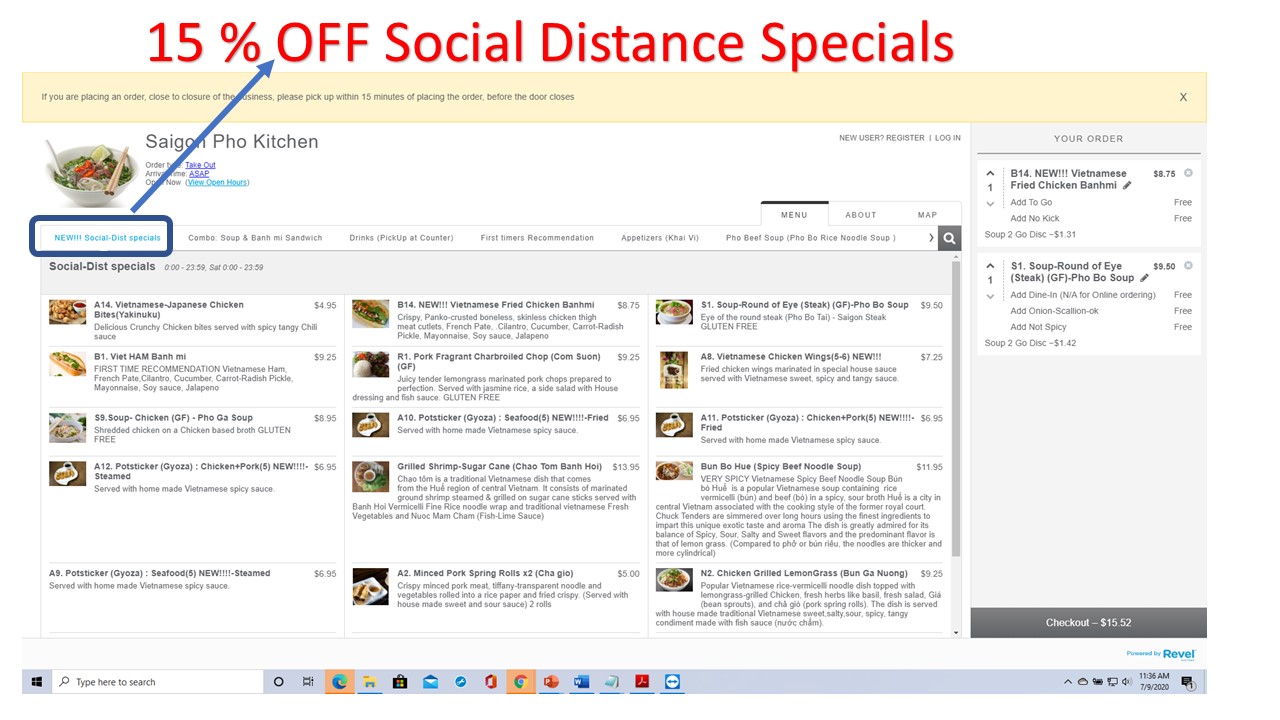The width and height of the screenshot is (1280, 720).
Task: Open PowerPoint from the taskbar
Action: click(x=550, y=682)
